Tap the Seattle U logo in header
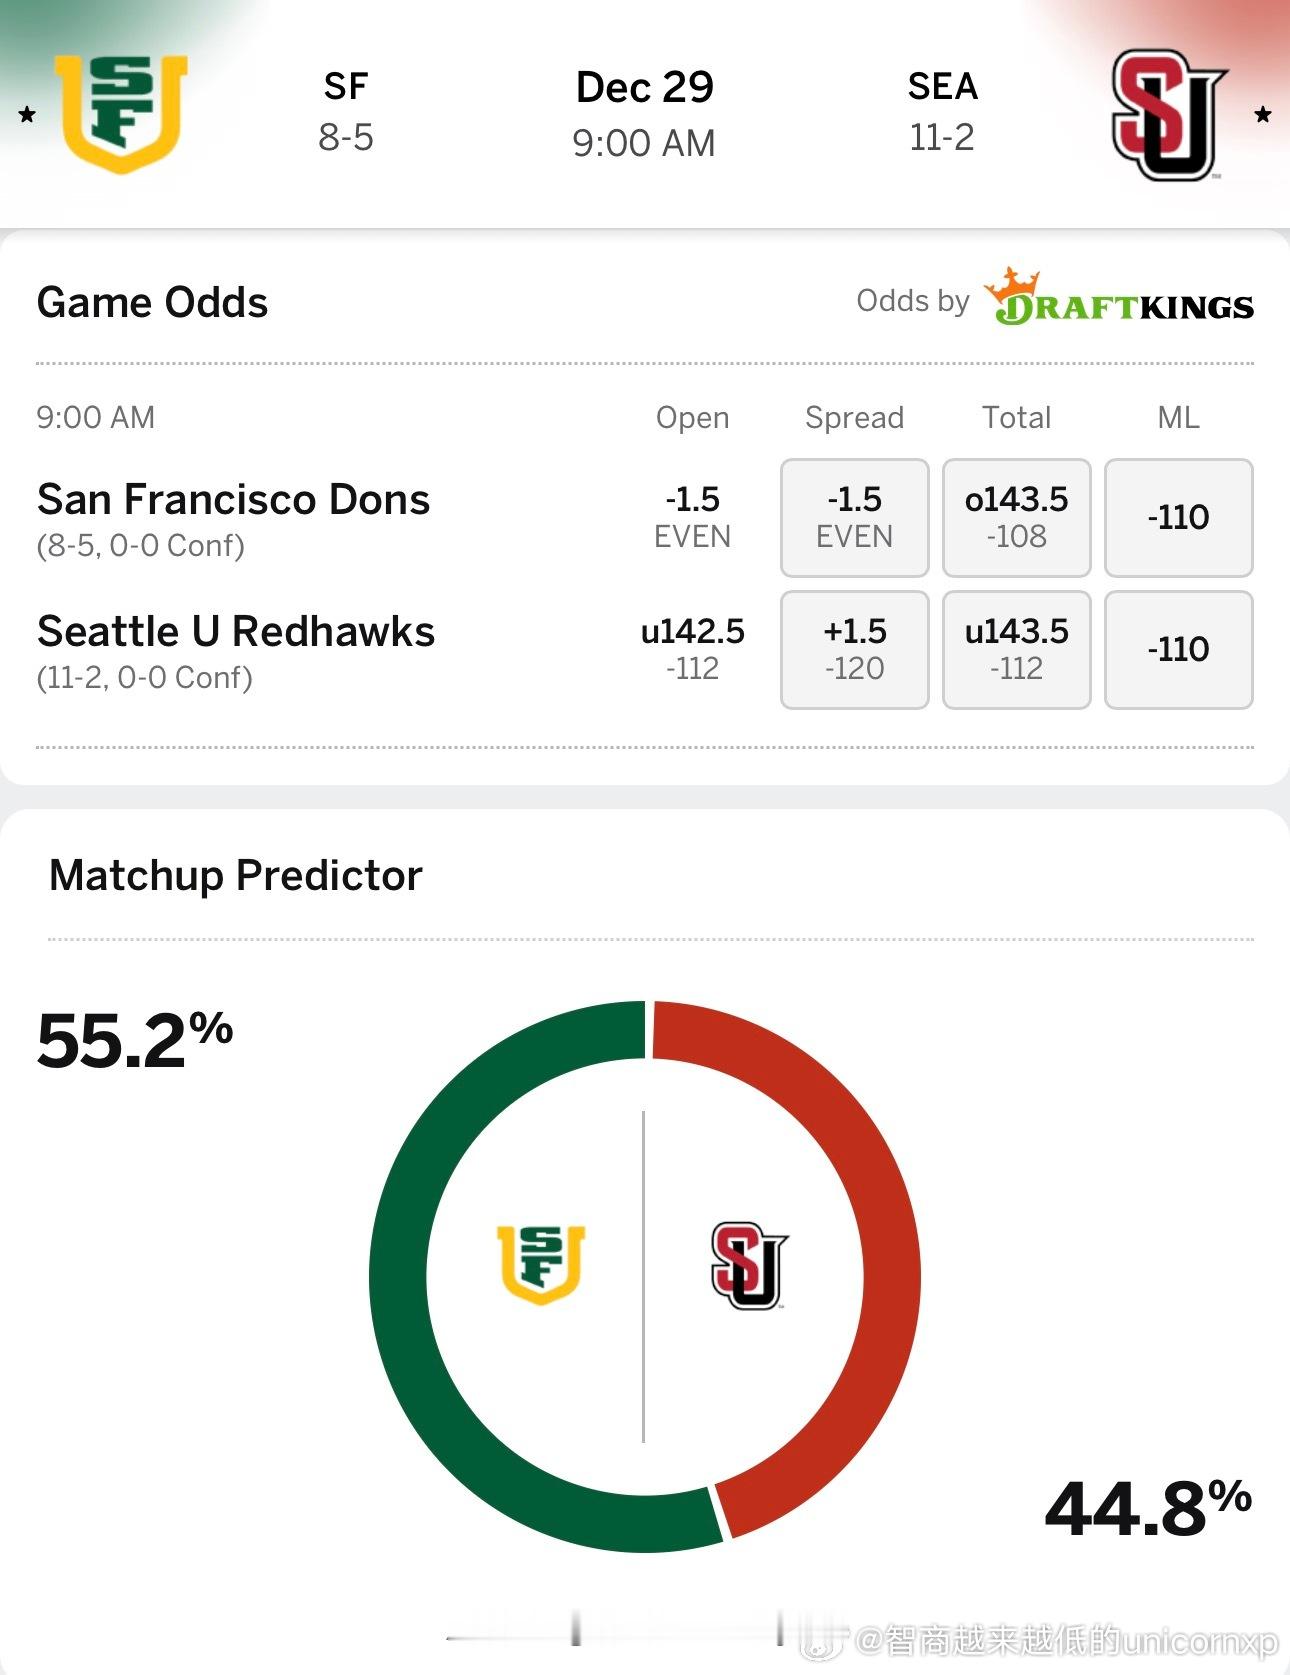The height and width of the screenshot is (1675, 1290). (1167, 115)
